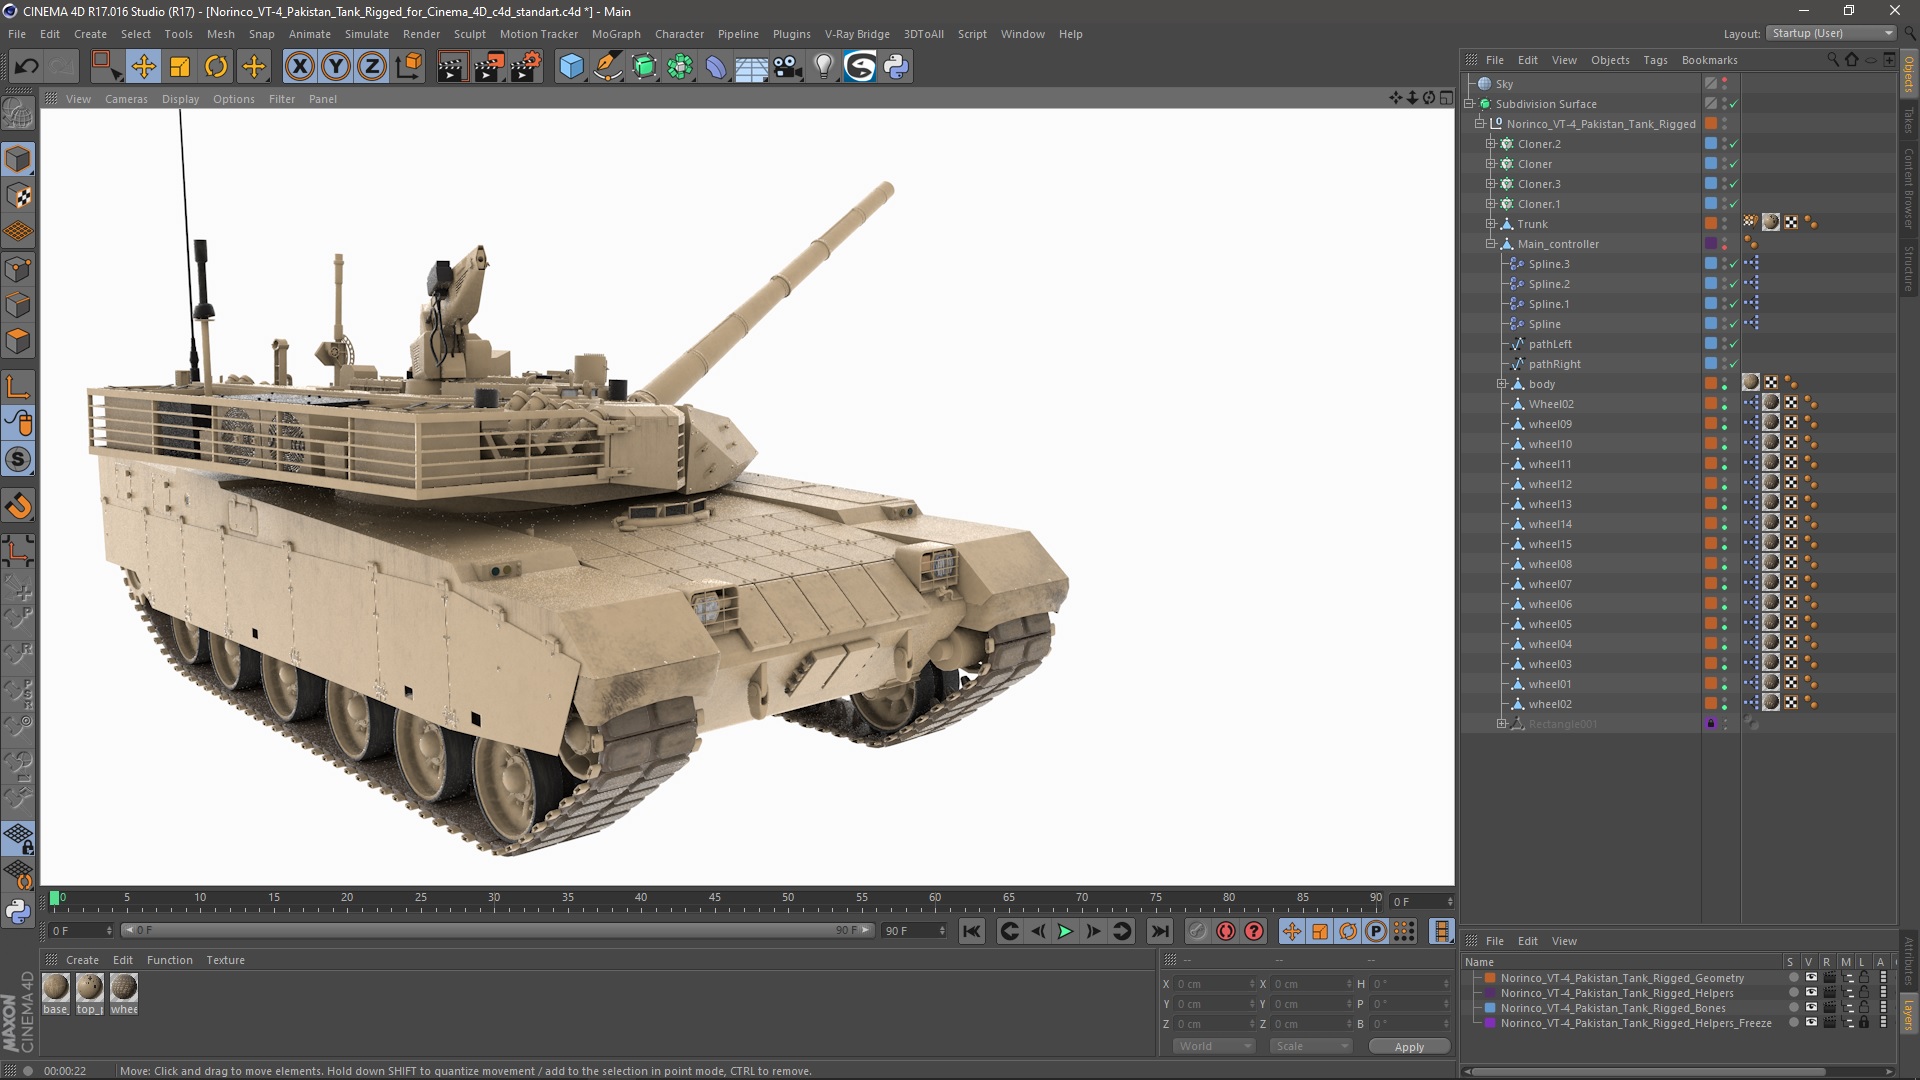Open the MoGraph menu
The width and height of the screenshot is (1920, 1080).
615,34
